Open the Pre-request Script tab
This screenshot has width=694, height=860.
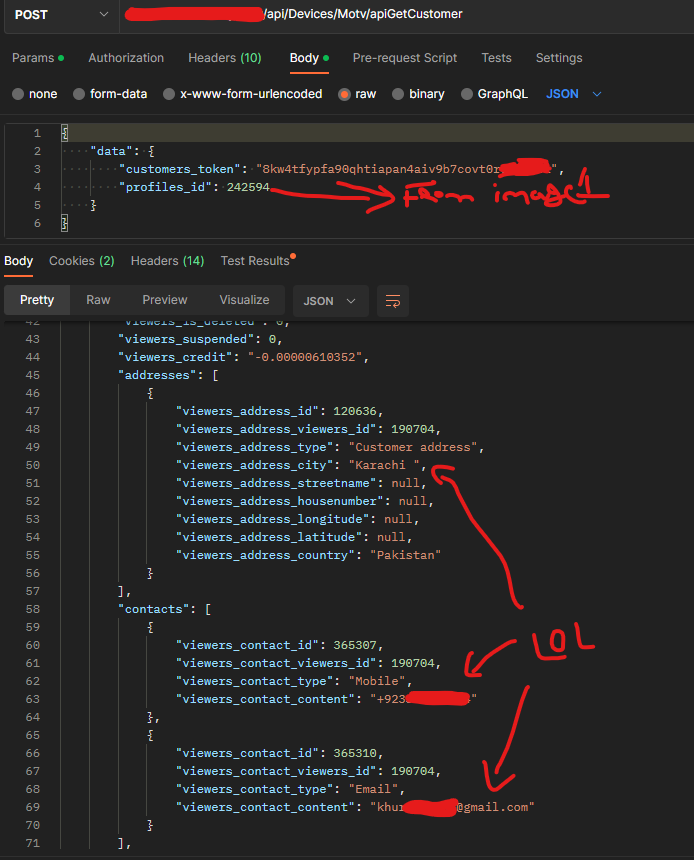point(405,58)
